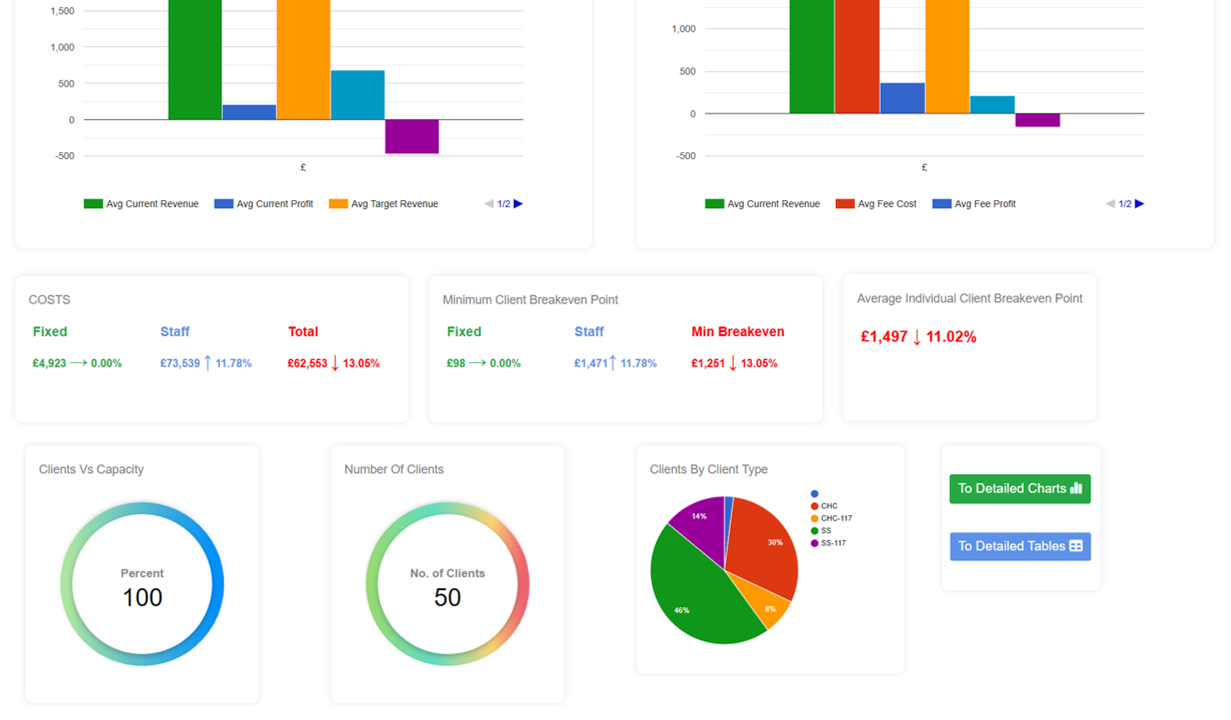Screen dimensions: 1231x720
Task: Open the To Detailed Charts button
Action: click(1019, 489)
